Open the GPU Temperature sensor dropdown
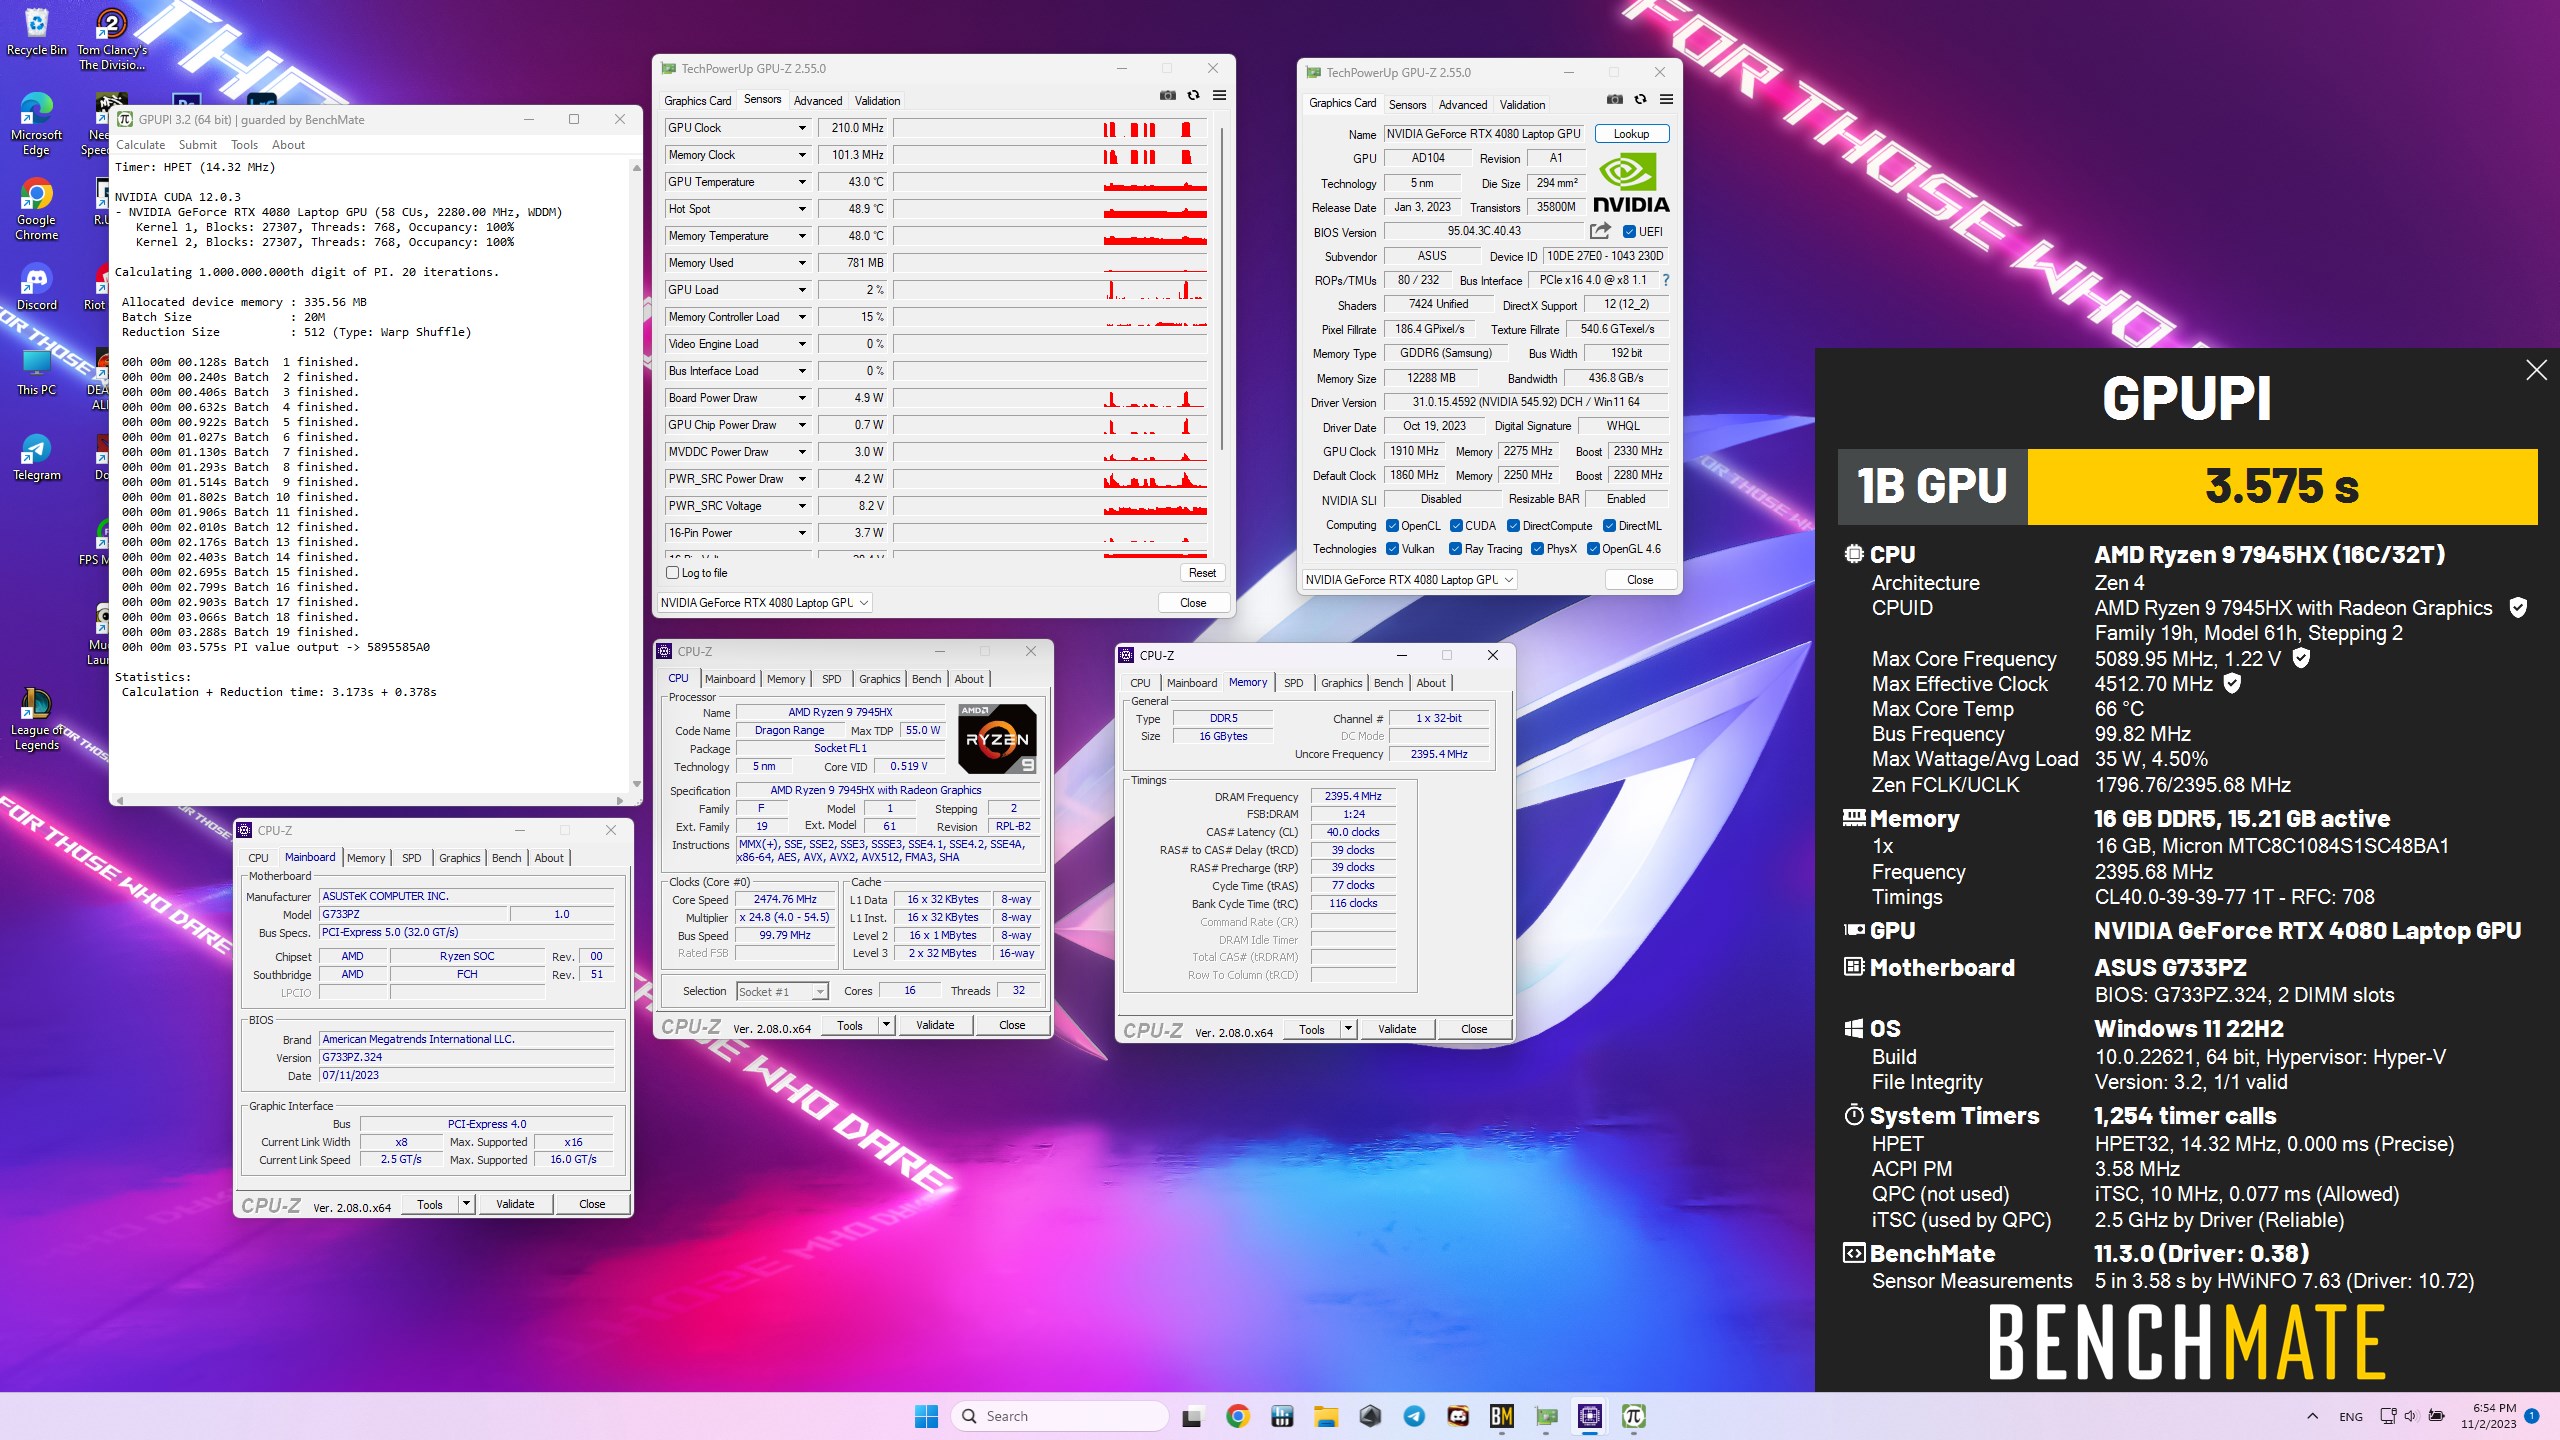This screenshot has width=2560, height=1440. 802,182
